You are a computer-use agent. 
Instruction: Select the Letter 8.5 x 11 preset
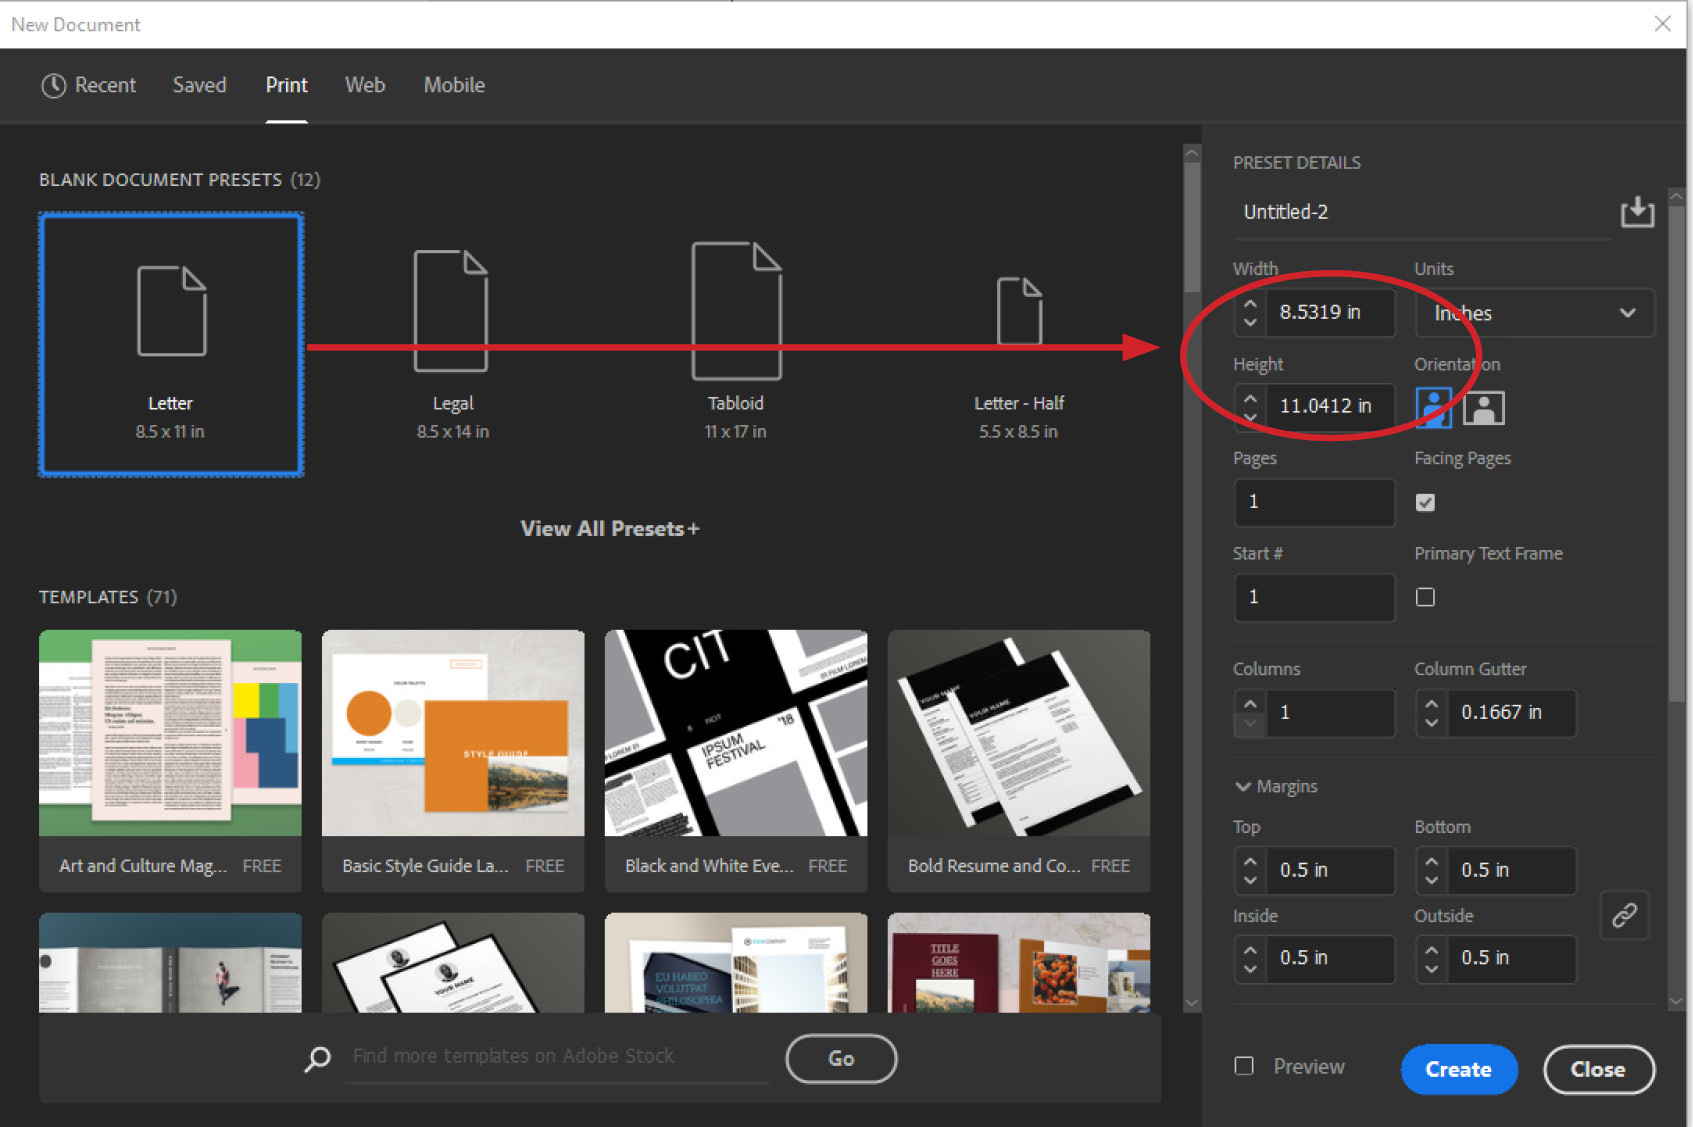pyautogui.click(x=170, y=345)
